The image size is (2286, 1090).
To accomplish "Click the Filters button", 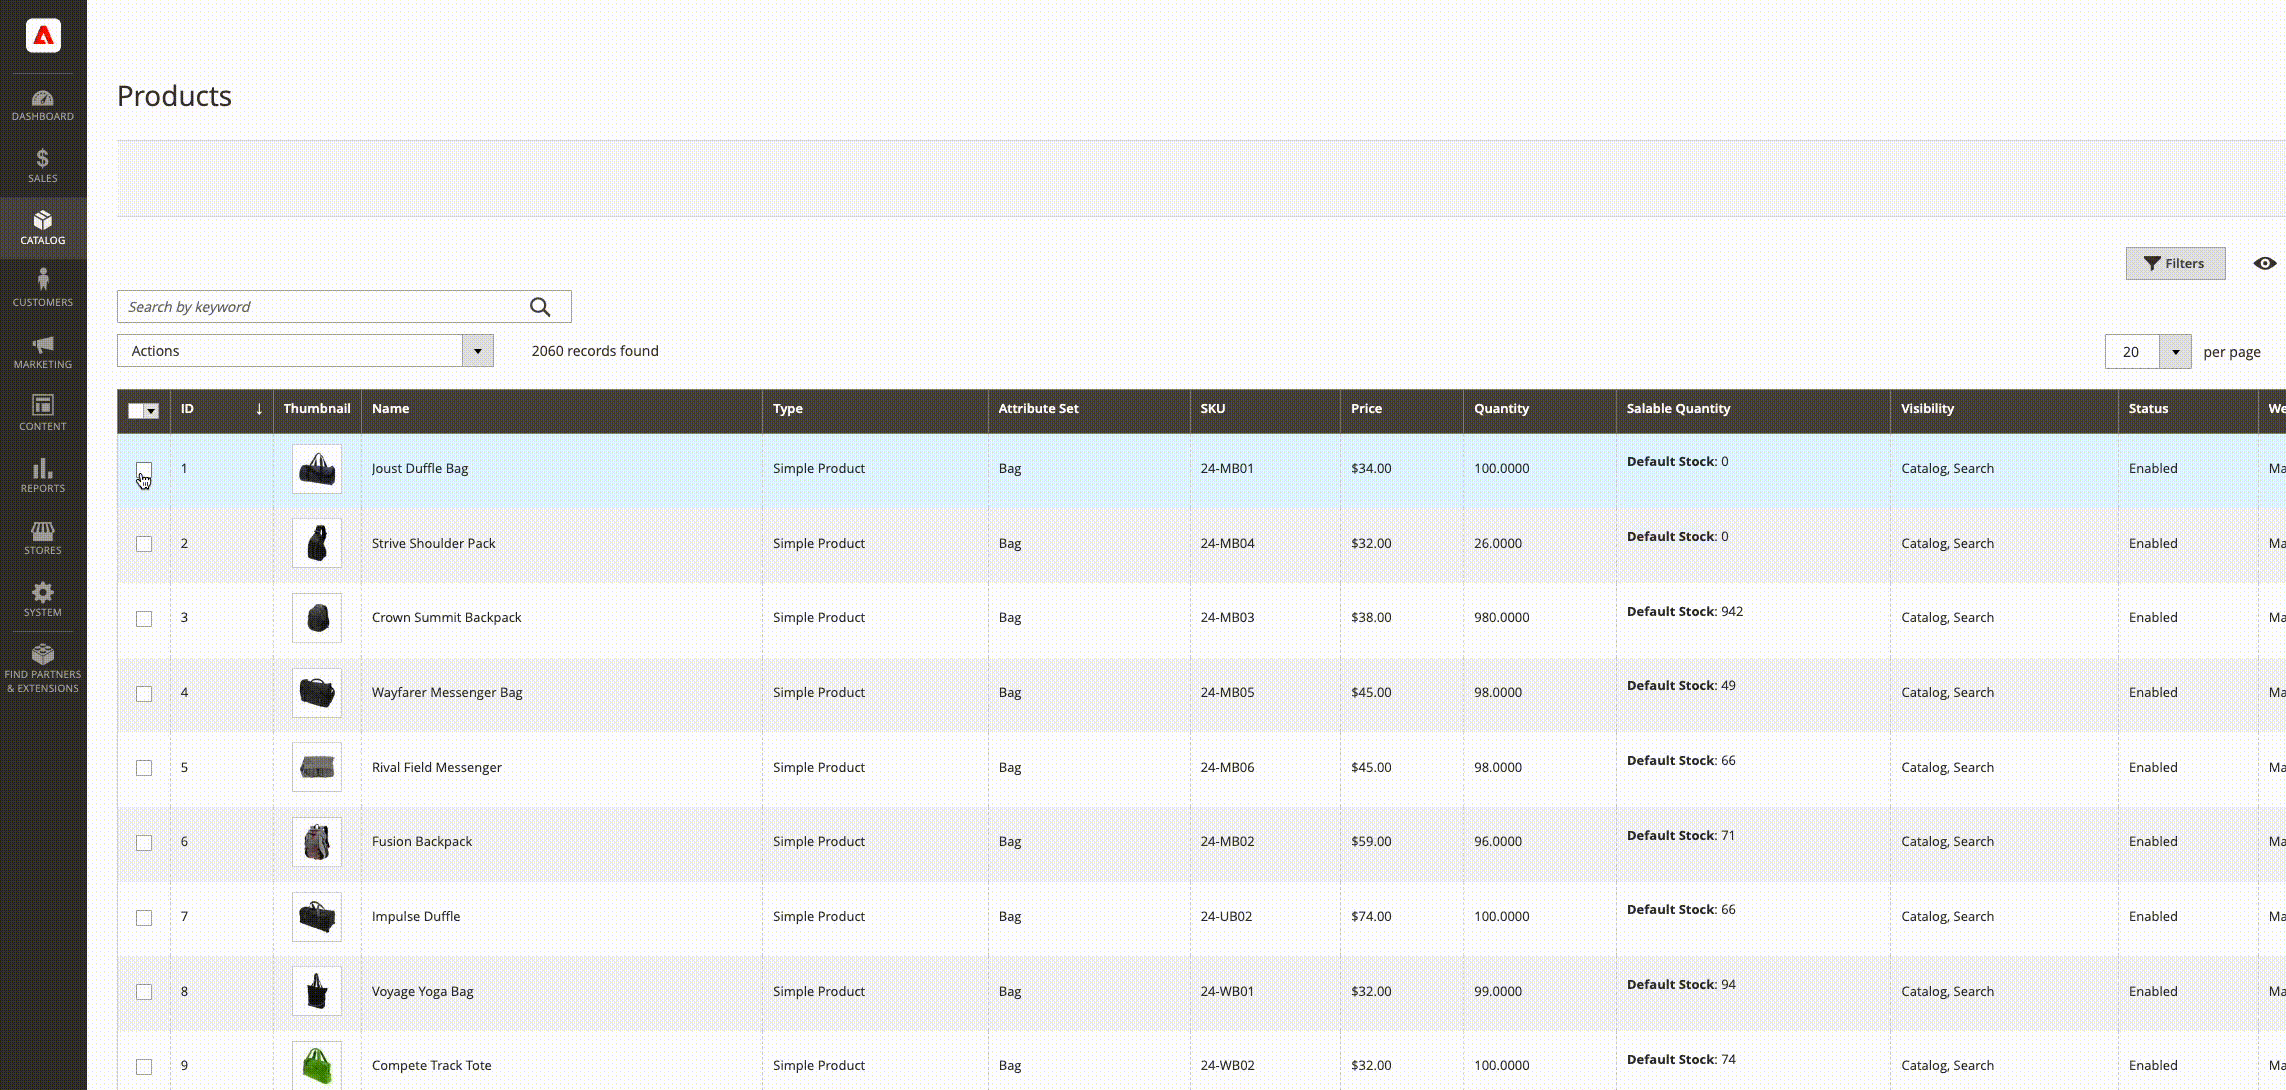I will tap(2174, 264).
